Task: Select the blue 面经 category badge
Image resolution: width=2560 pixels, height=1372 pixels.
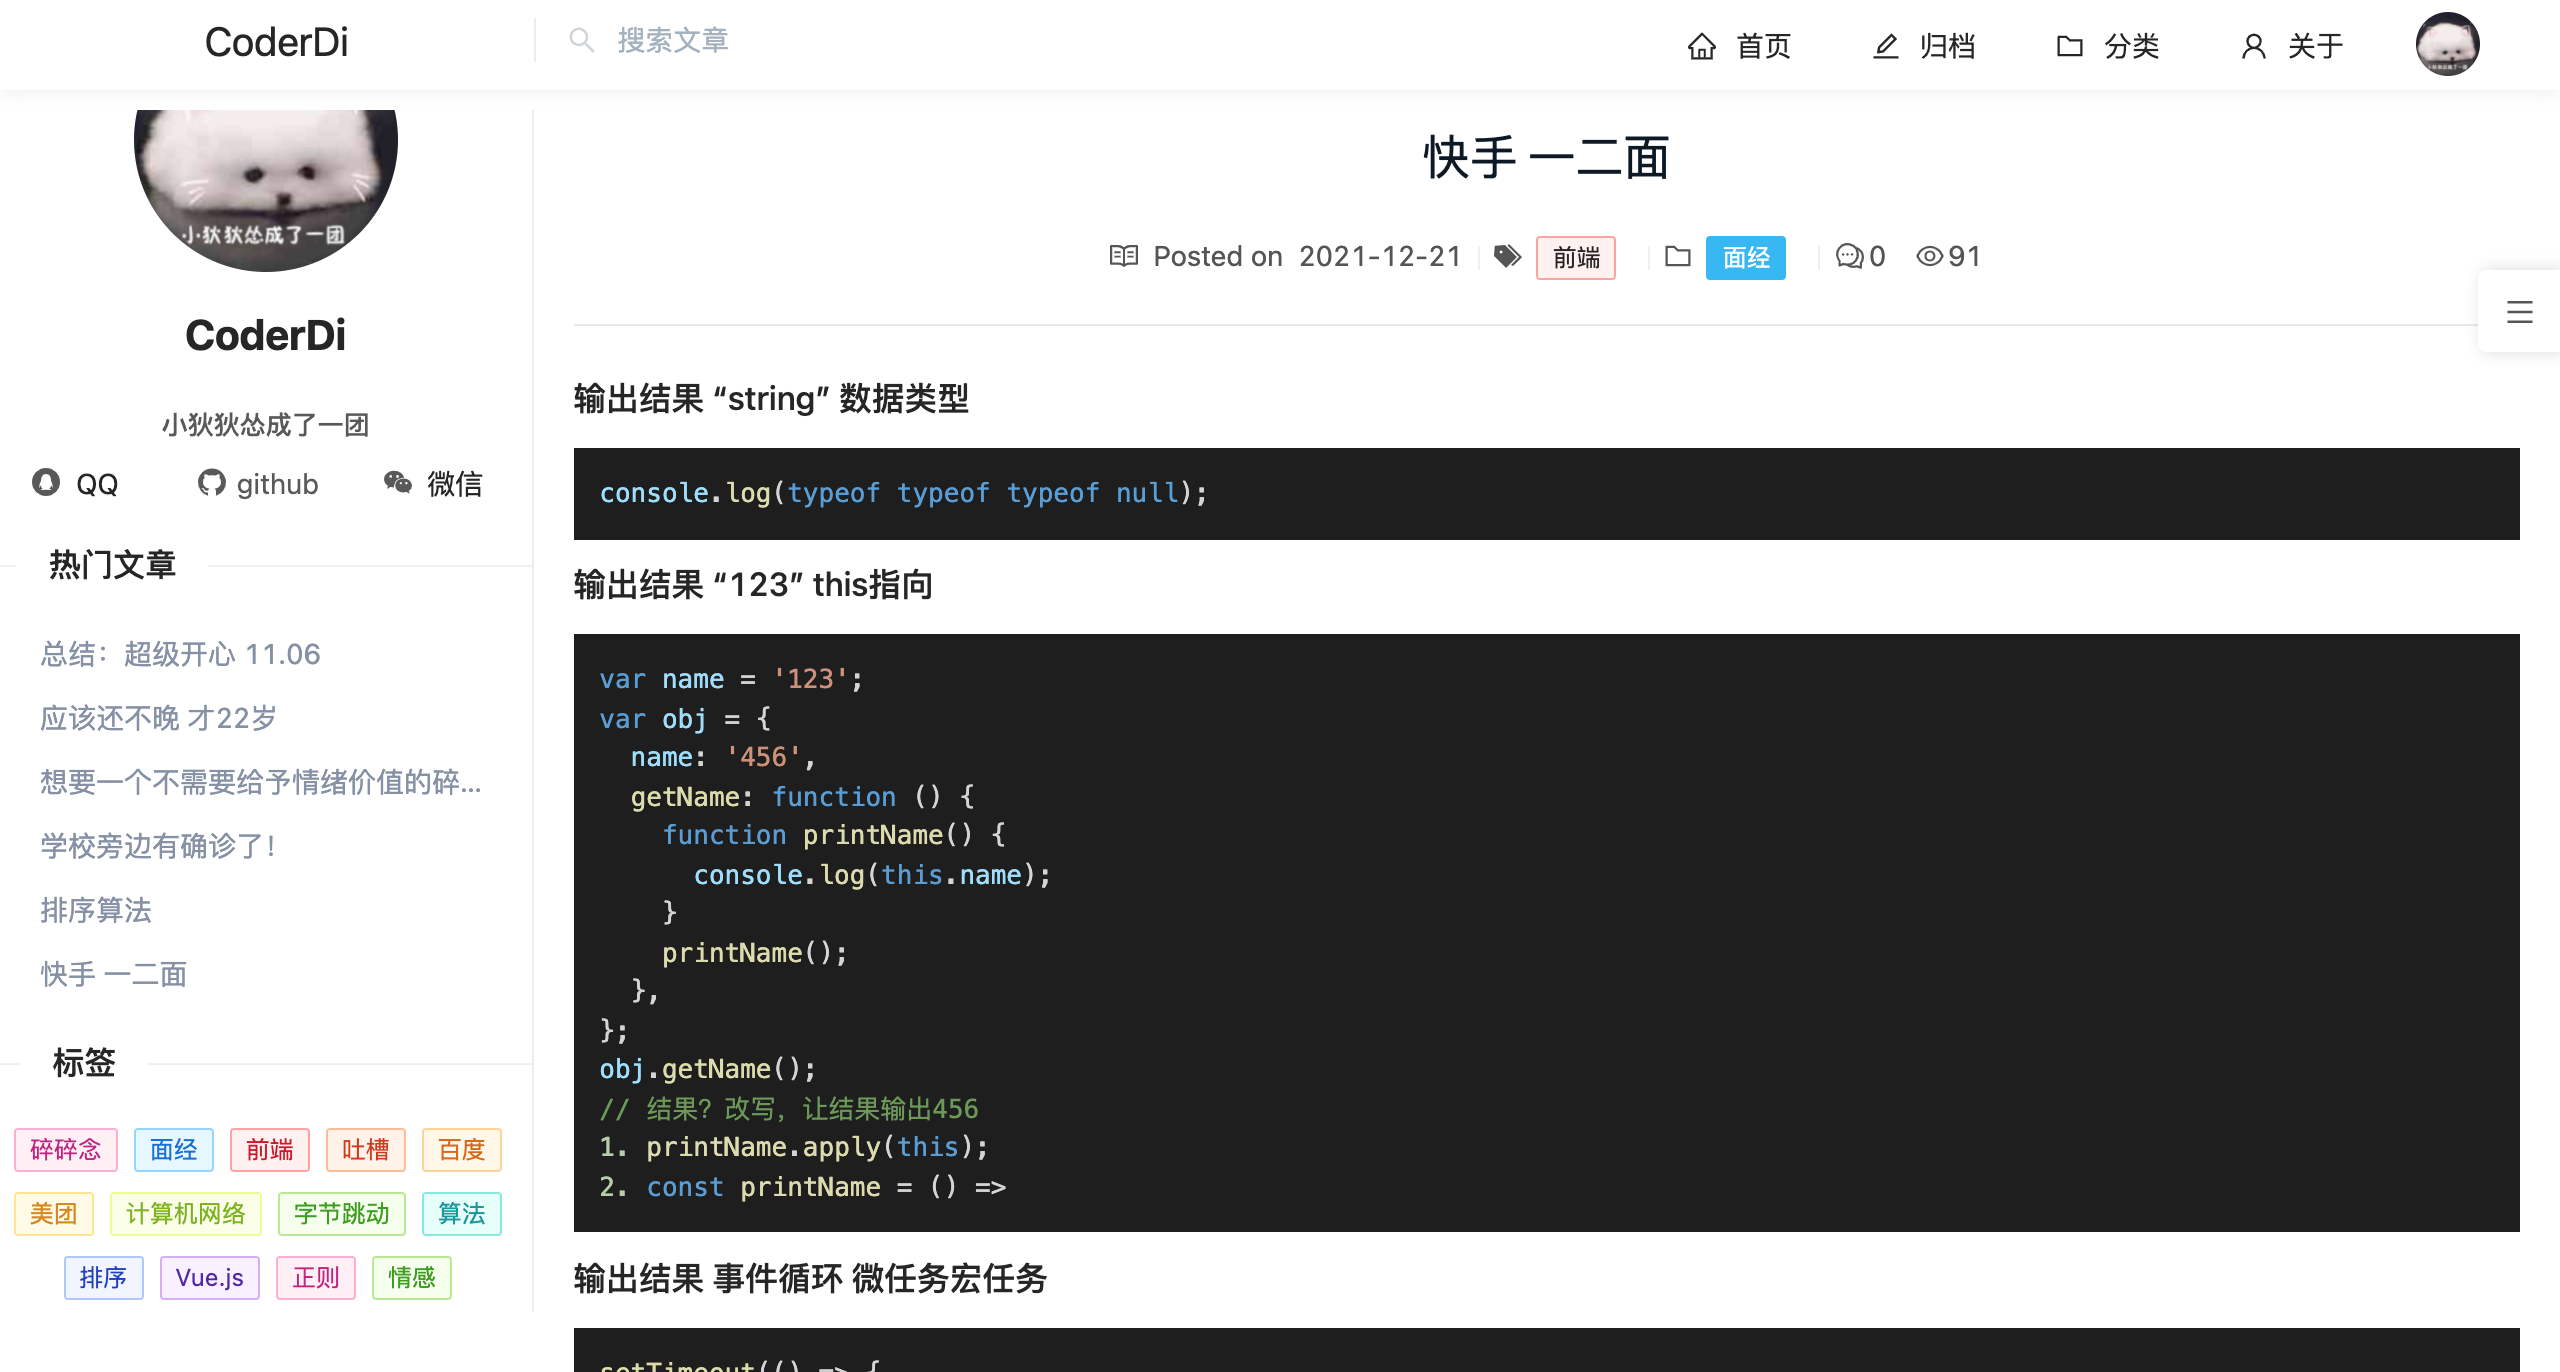Action: tap(1745, 258)
